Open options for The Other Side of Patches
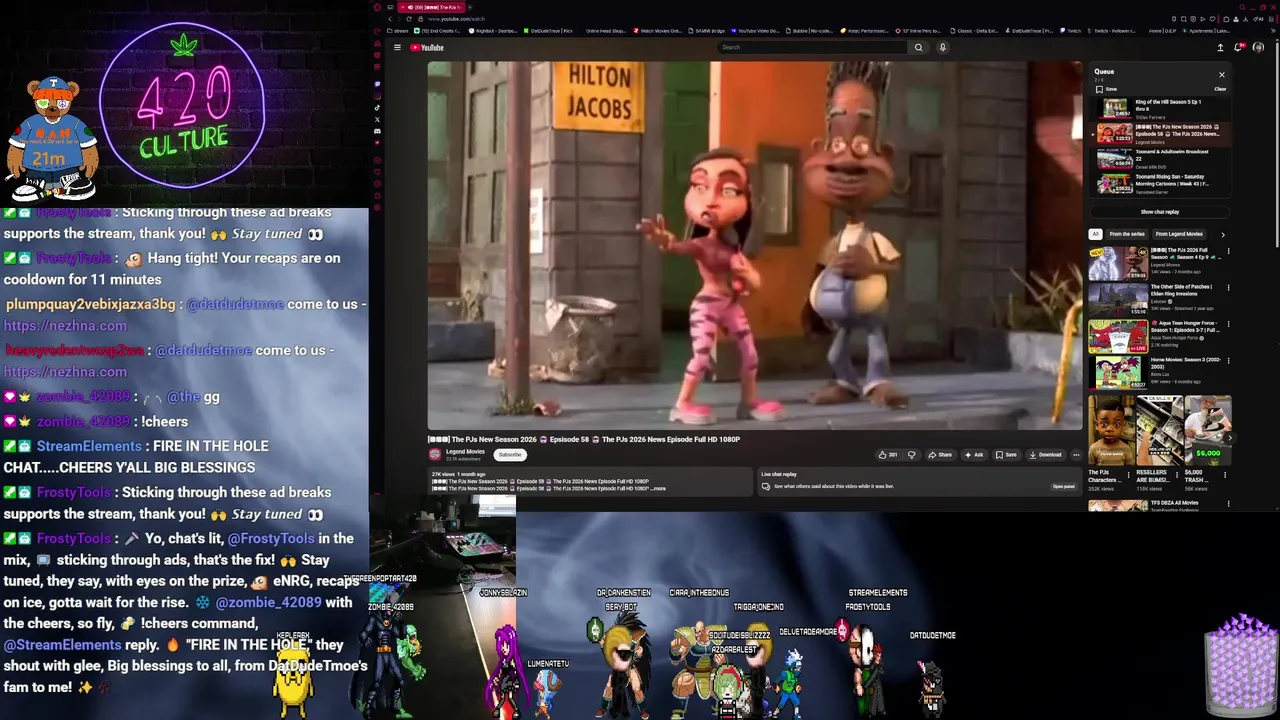This screenshot has height=720, width=1280. [x=1229, y=288]
